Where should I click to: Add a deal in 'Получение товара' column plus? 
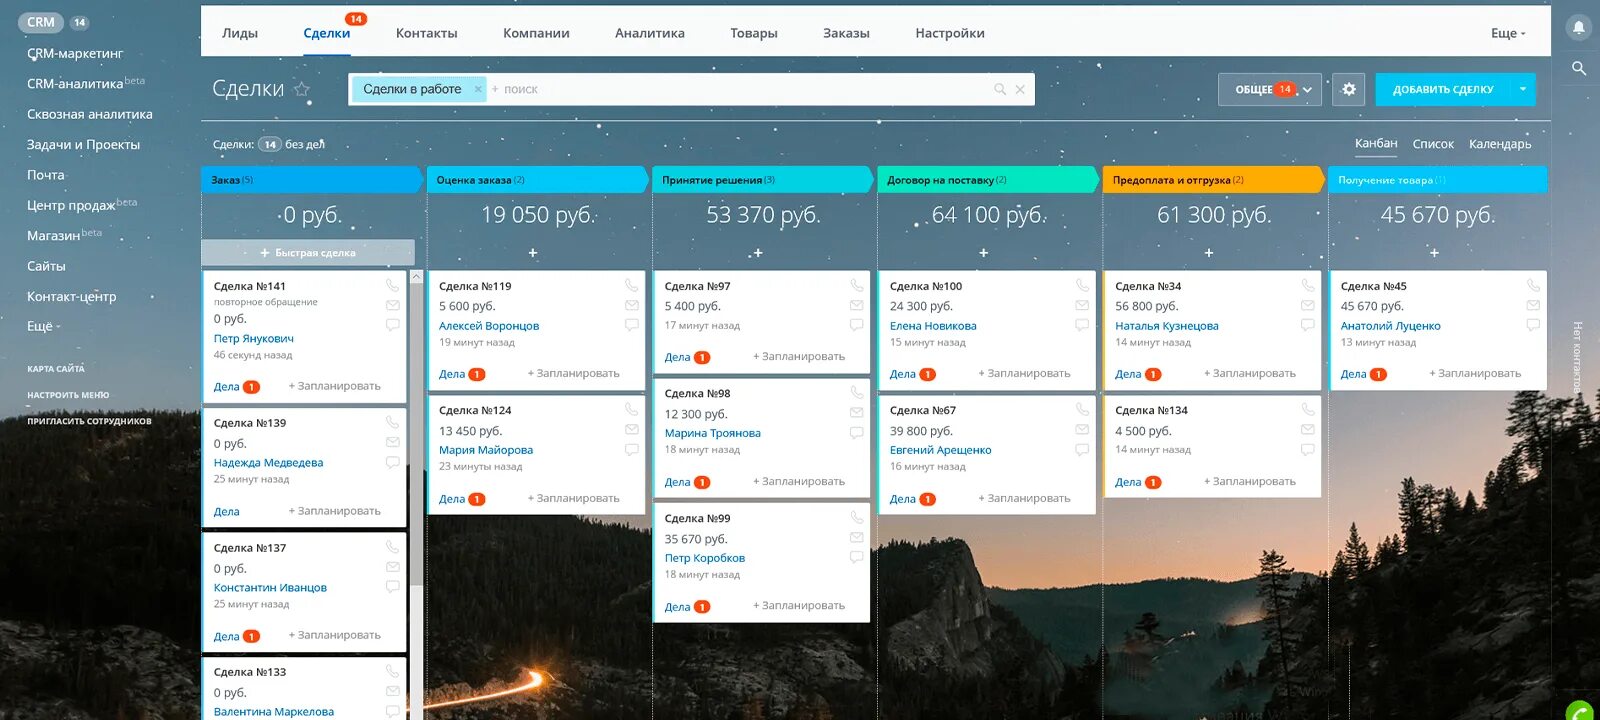[x=1434, y=253]
